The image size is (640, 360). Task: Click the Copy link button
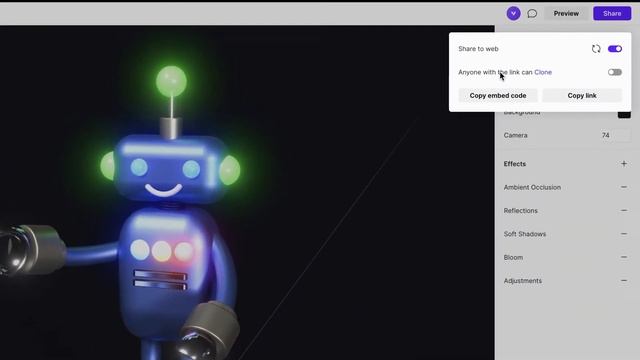(x=582, y=96)
